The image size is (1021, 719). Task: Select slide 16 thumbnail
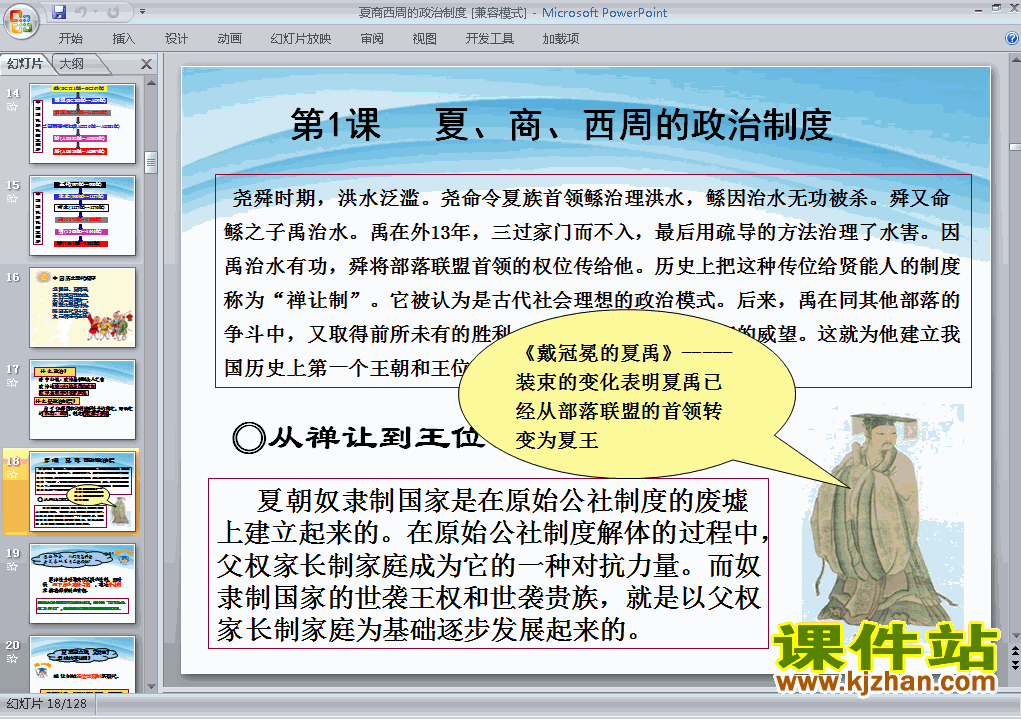click(82, 307)
